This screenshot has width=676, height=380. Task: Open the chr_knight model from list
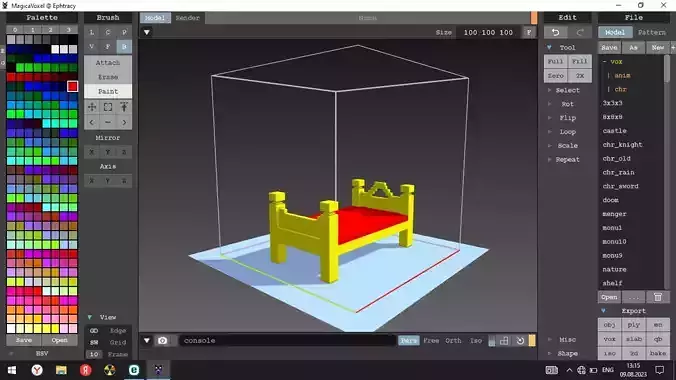coord(622,145)
